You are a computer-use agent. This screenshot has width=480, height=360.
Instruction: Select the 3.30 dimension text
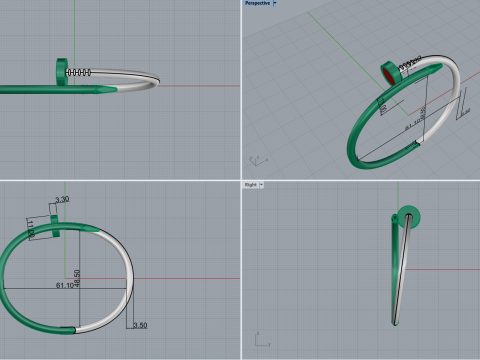coord(62,199)
